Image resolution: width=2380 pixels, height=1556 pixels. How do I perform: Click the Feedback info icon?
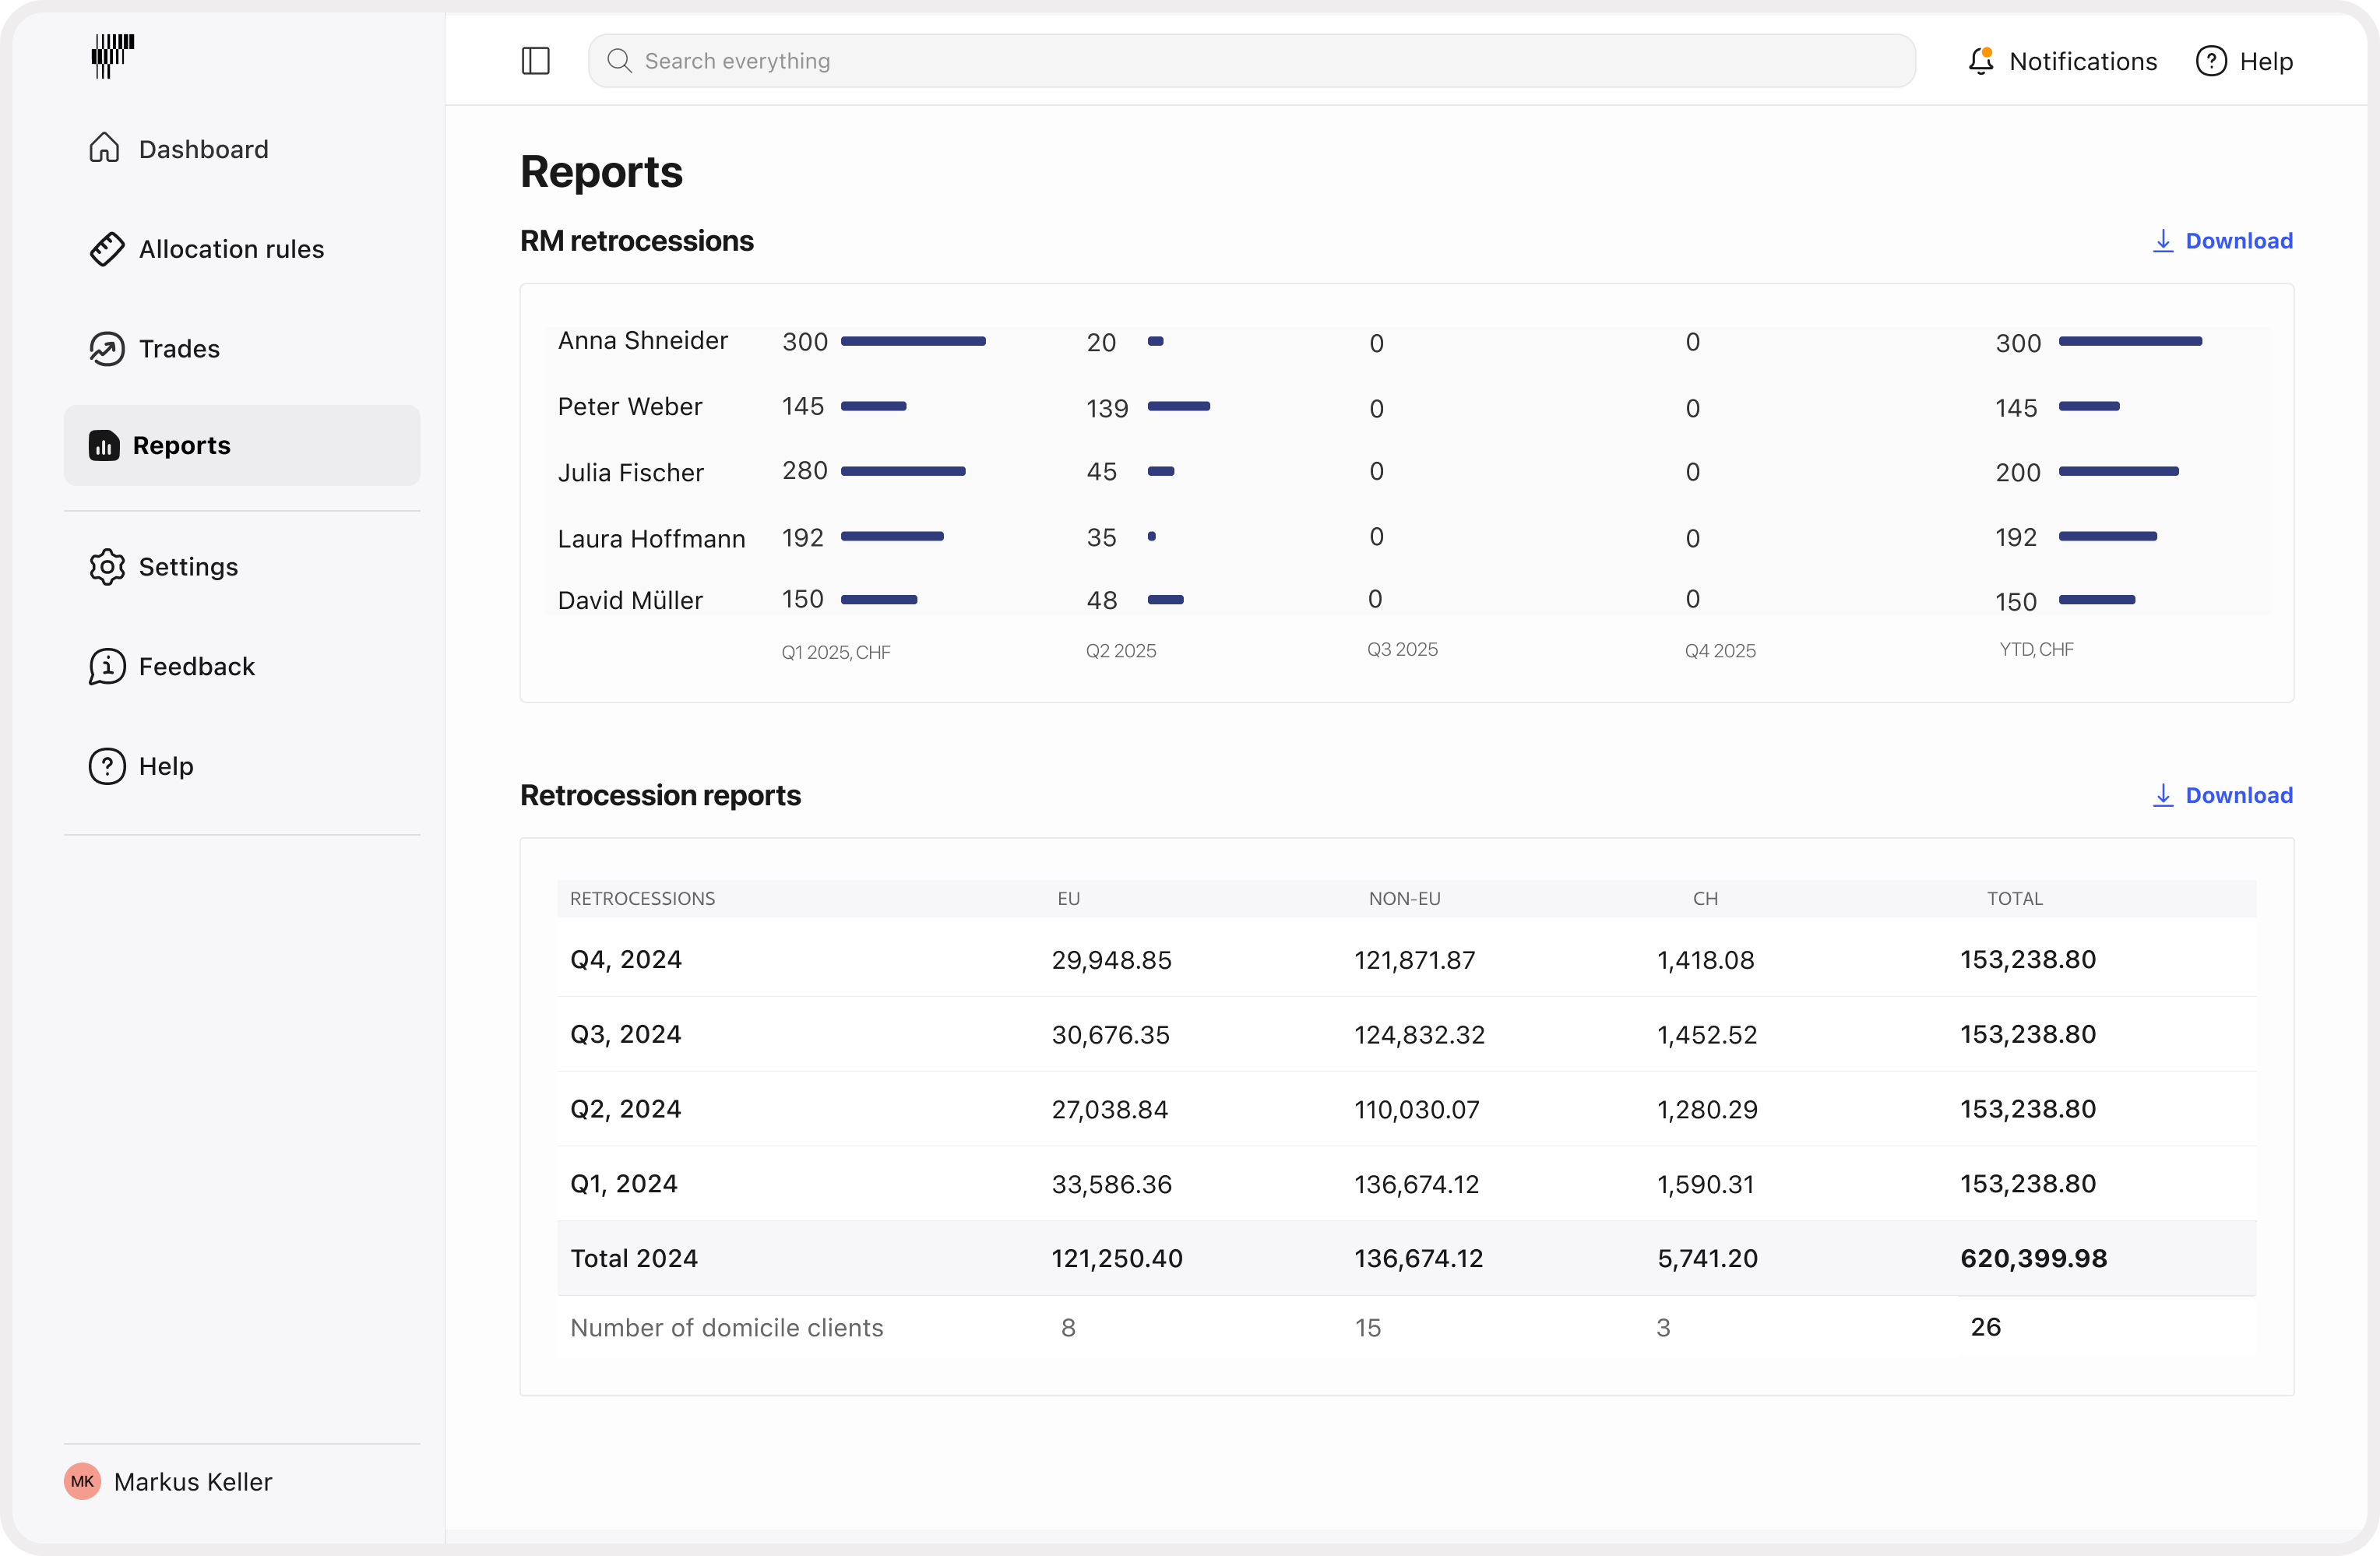pyautogui.click(x=107, y=665)
